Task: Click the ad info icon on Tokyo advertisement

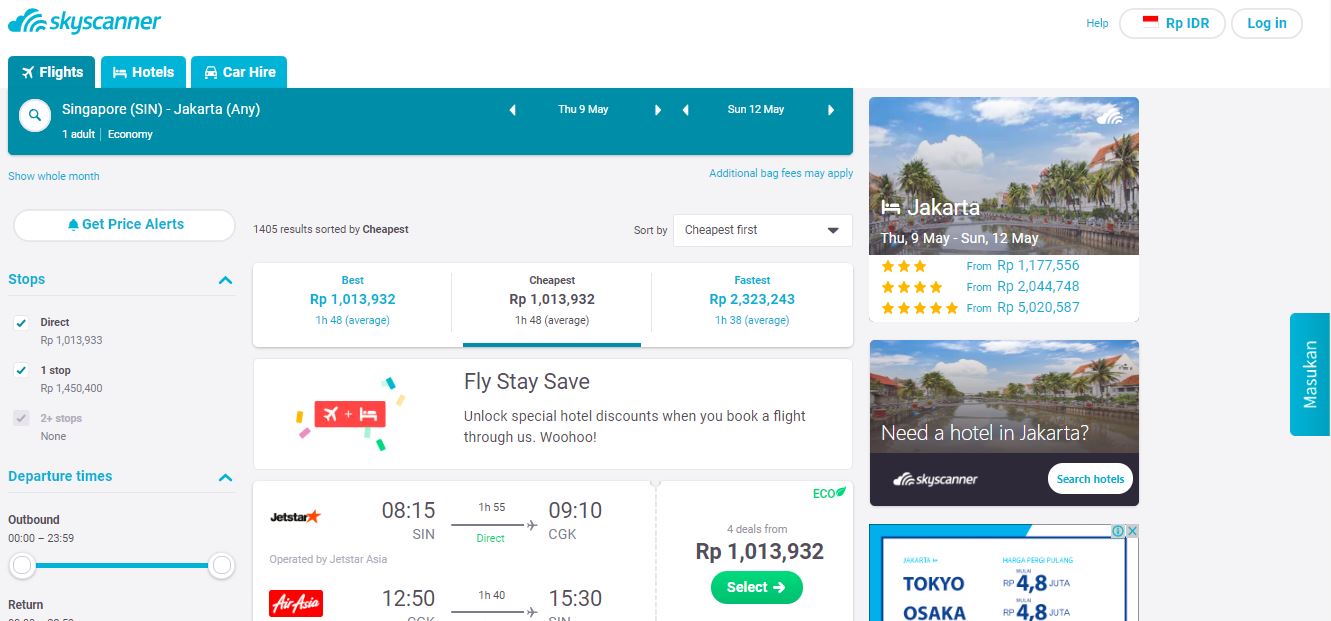Action: click(1118, 531)
